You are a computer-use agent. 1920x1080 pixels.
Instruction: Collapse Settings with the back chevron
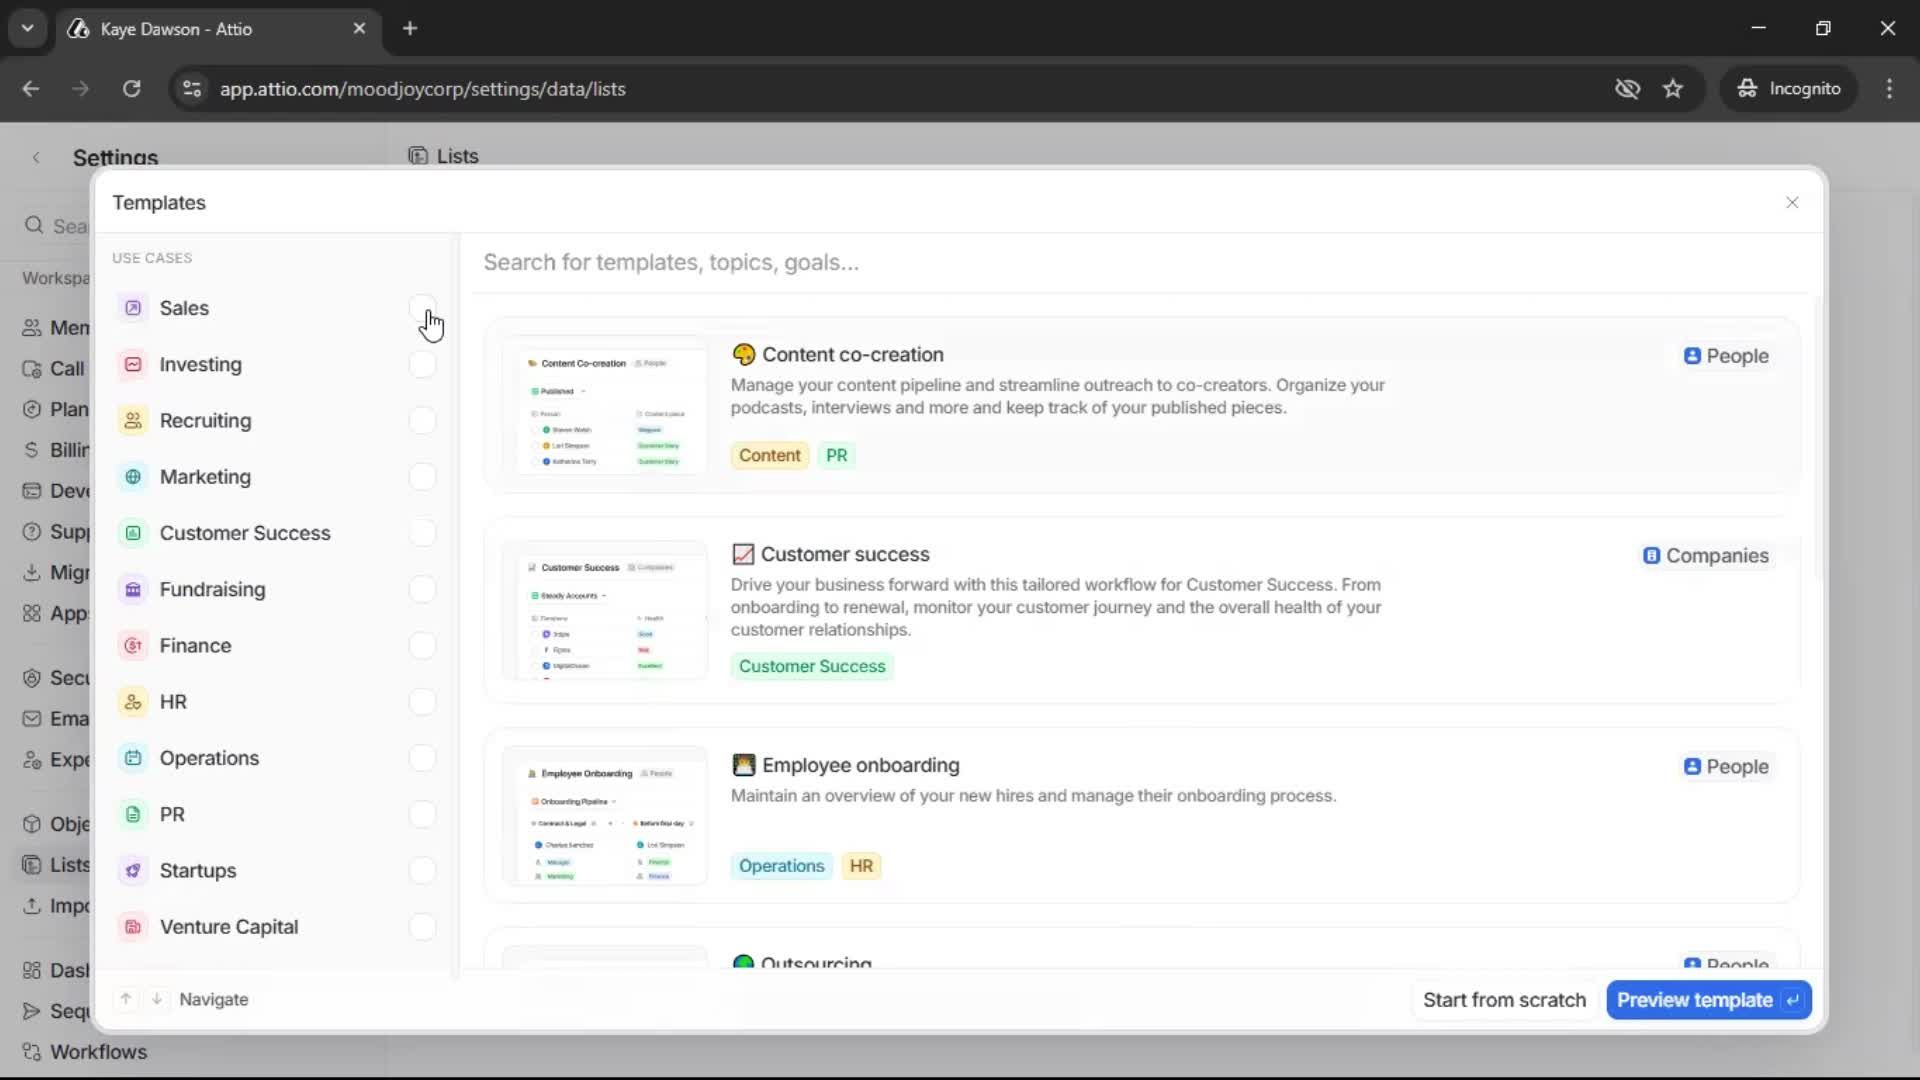coord(36,157)
